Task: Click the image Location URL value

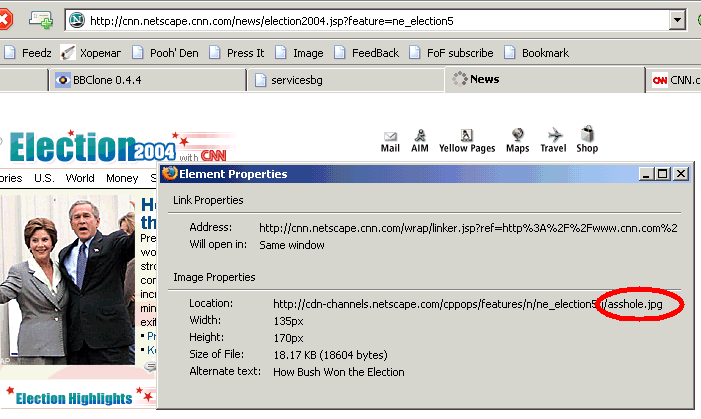Action: [x=468, y=304]
